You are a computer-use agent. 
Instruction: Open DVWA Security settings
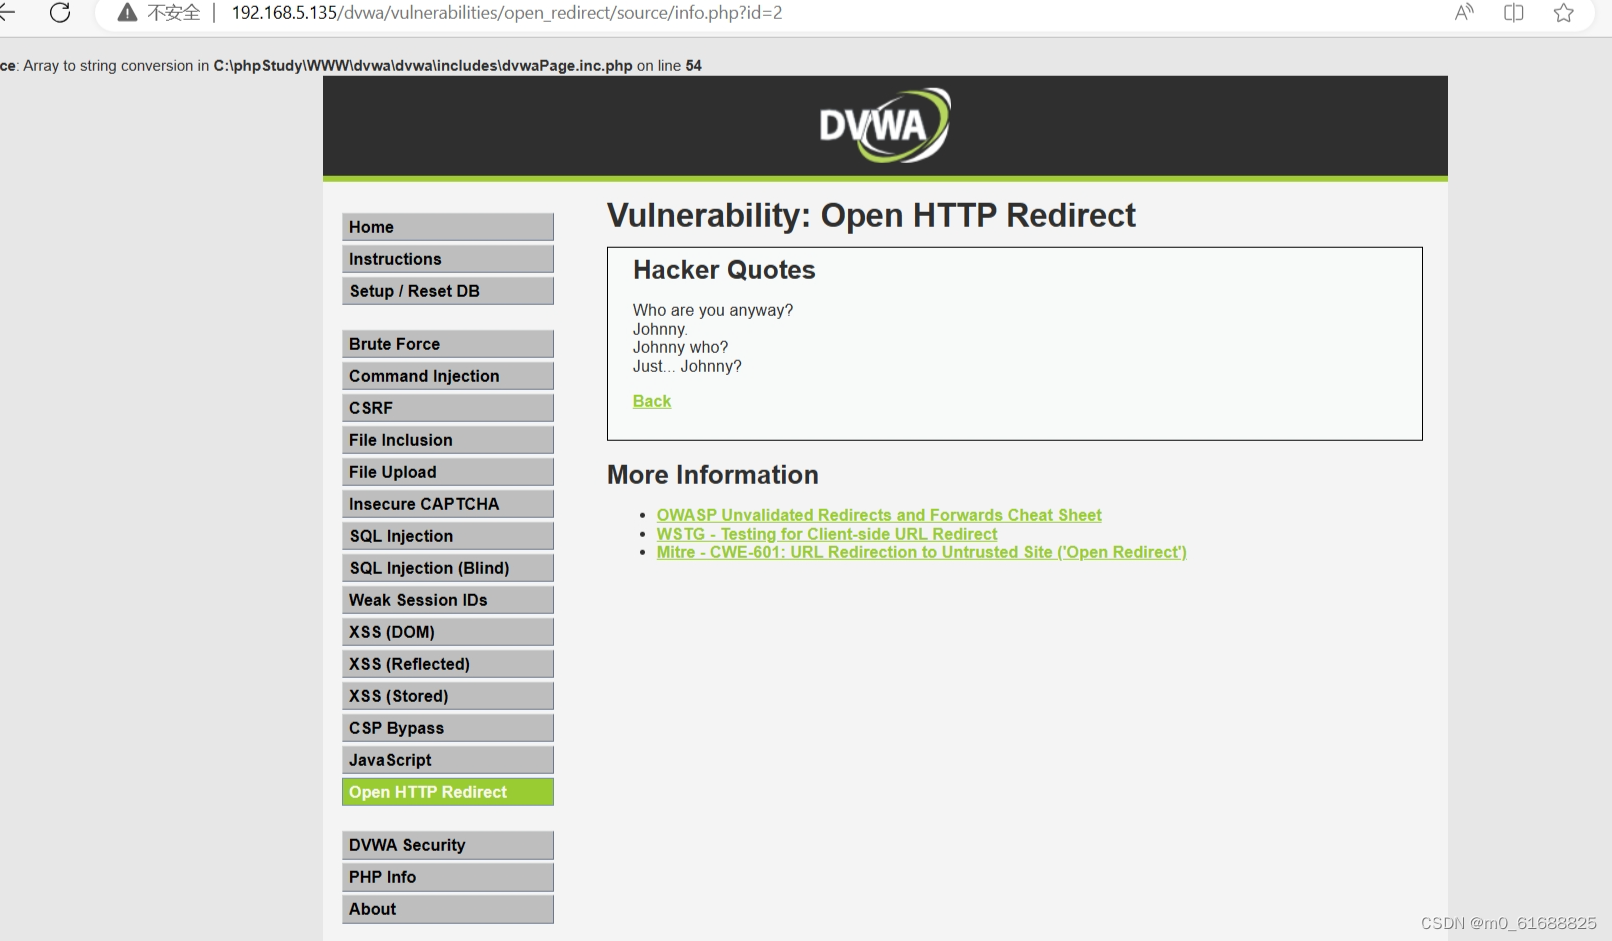[x=447, y=844]
